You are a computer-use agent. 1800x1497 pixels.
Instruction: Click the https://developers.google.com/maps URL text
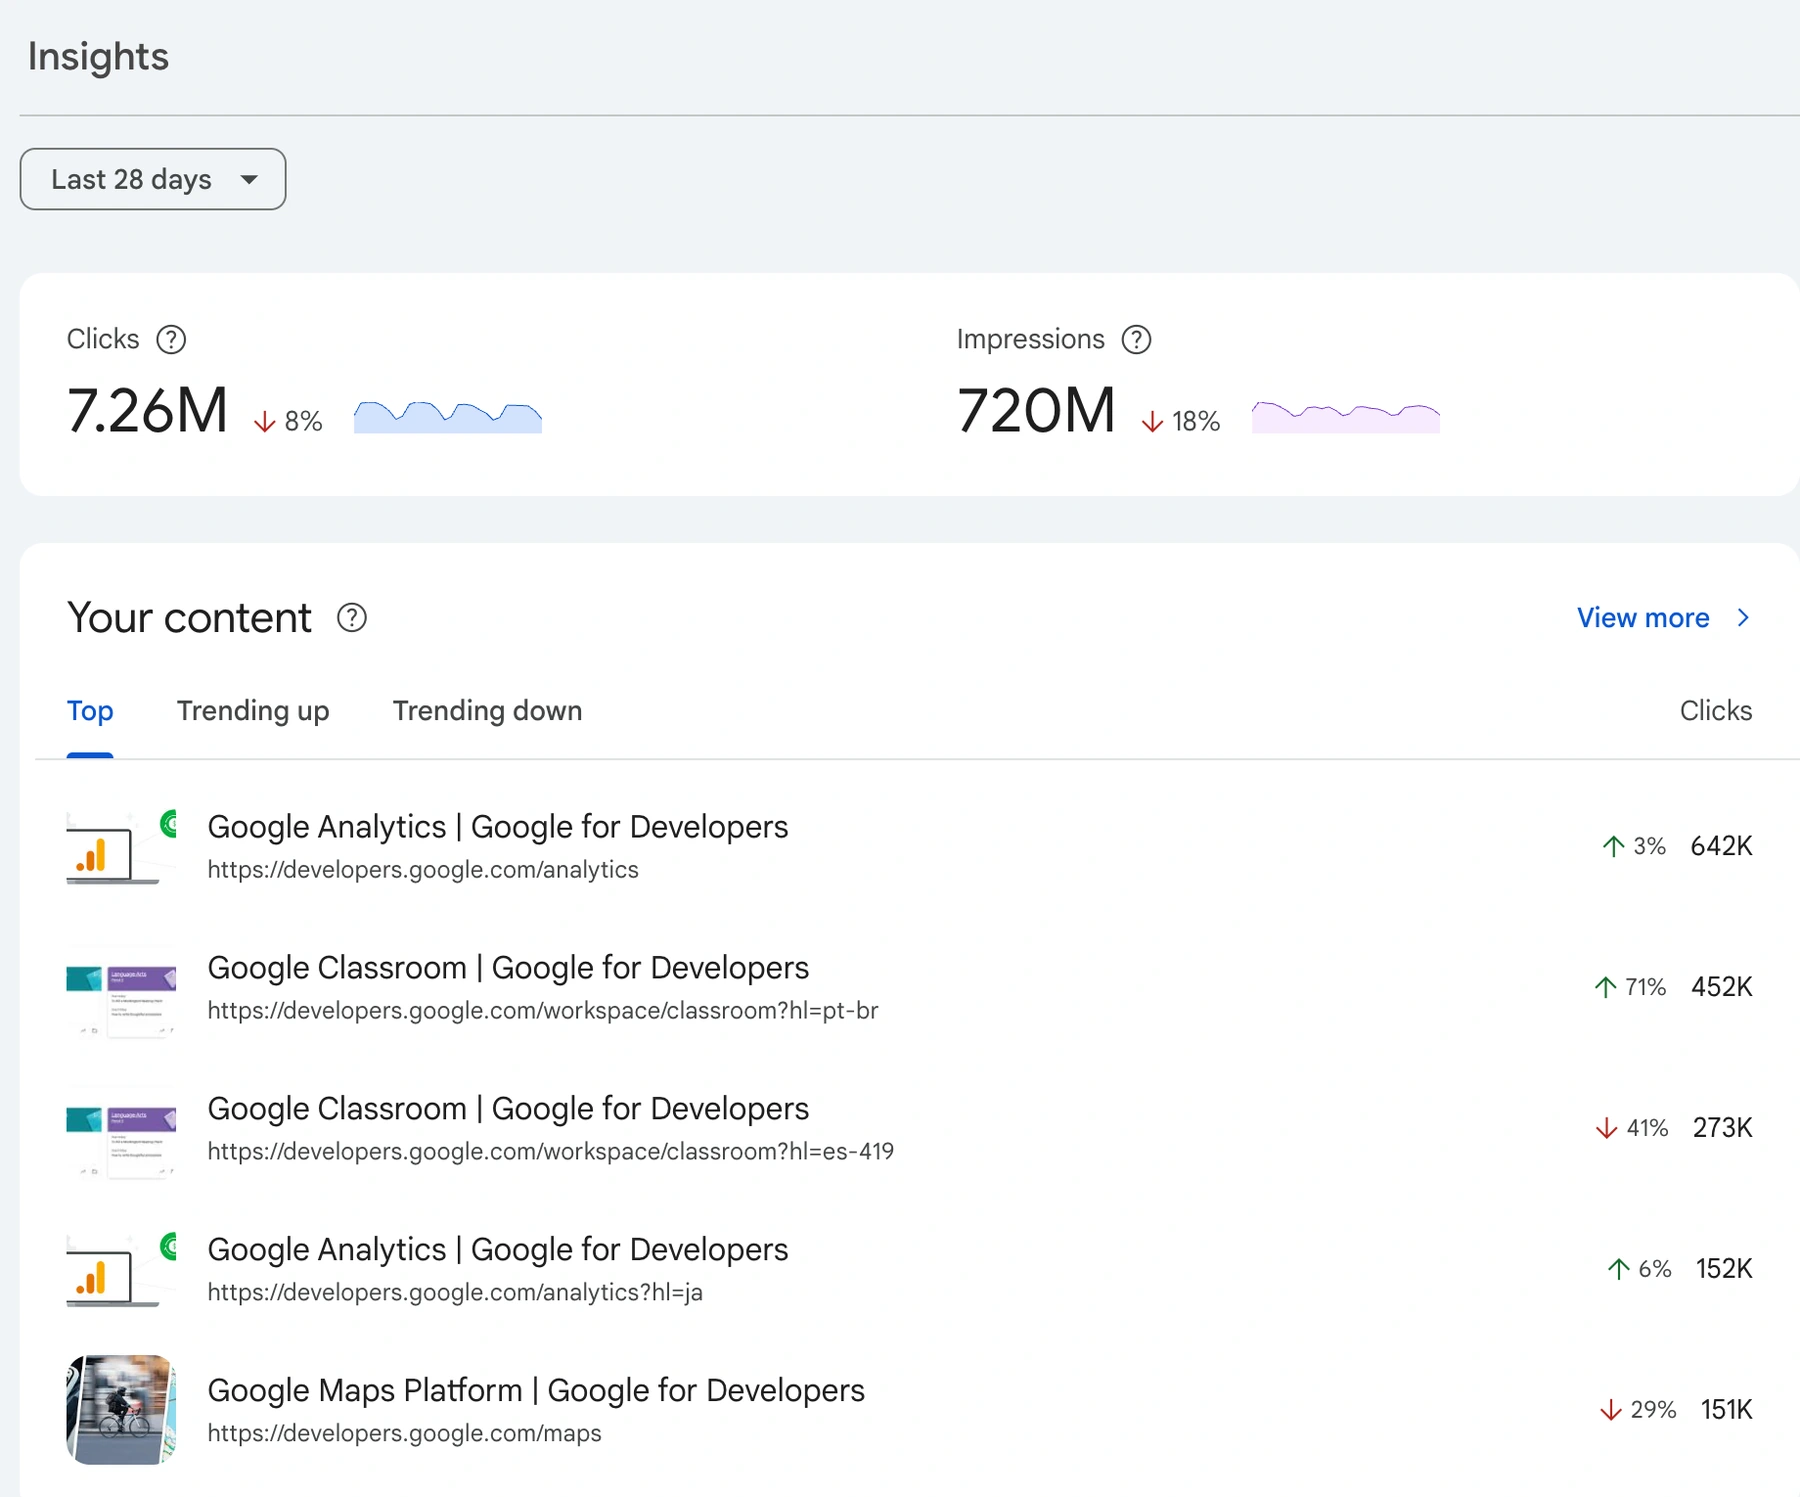click(404, 1433)
